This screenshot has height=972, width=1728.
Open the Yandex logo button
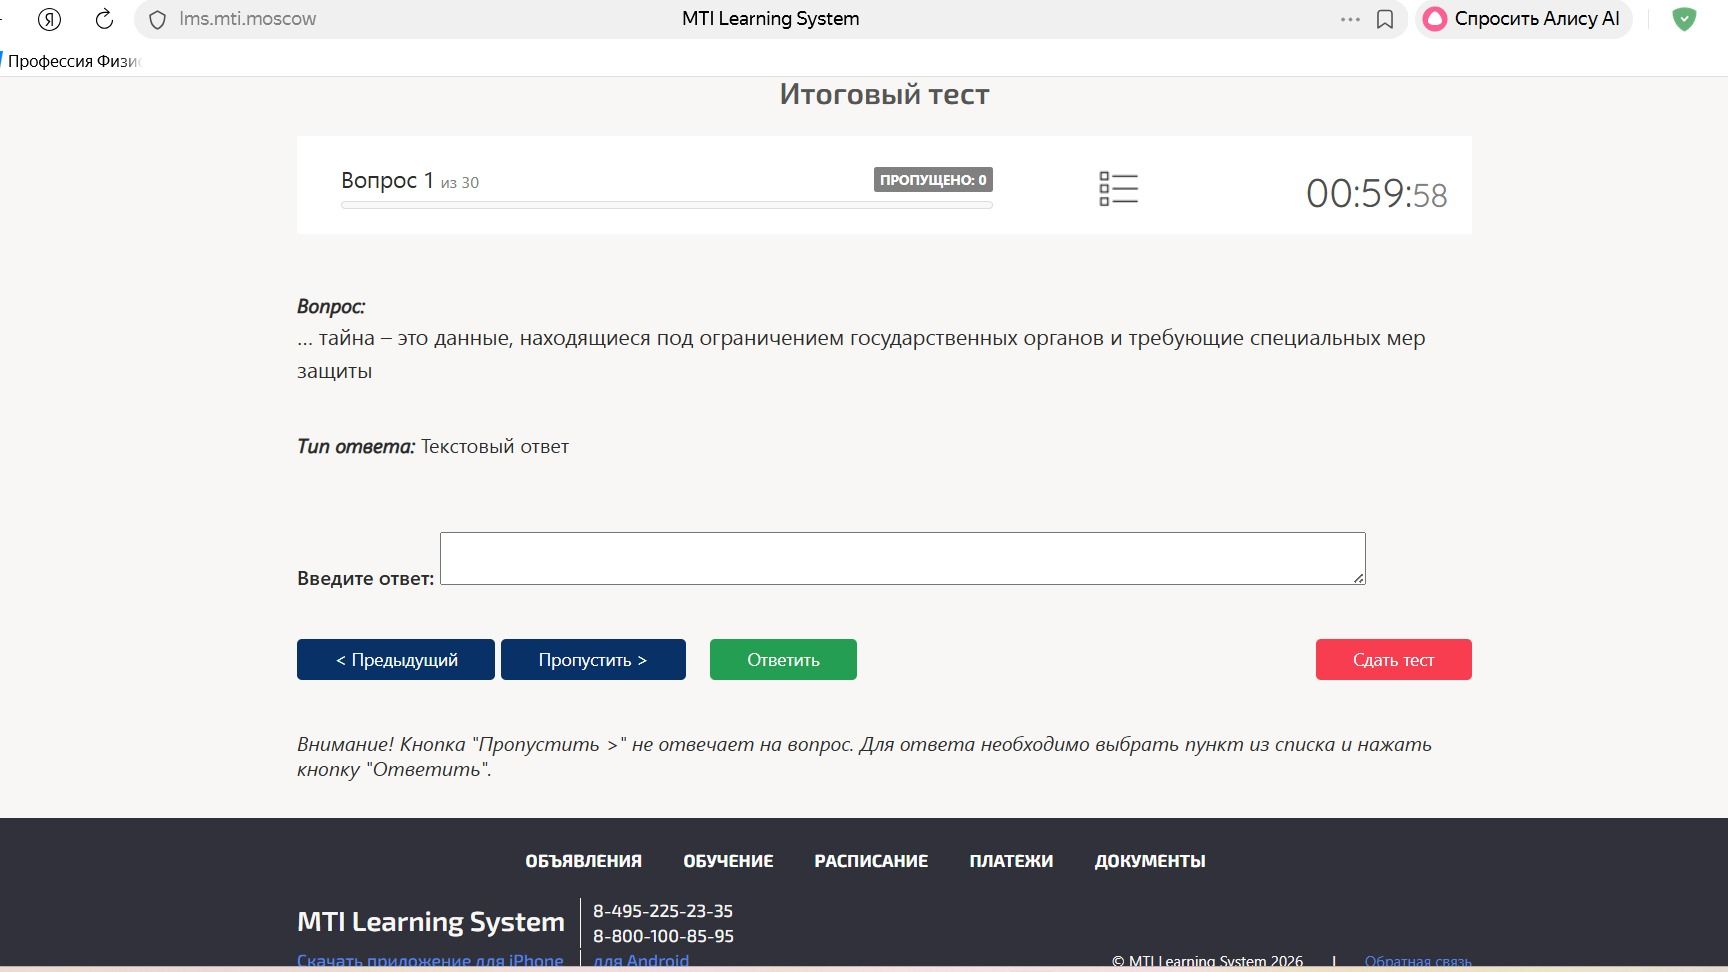49,19
